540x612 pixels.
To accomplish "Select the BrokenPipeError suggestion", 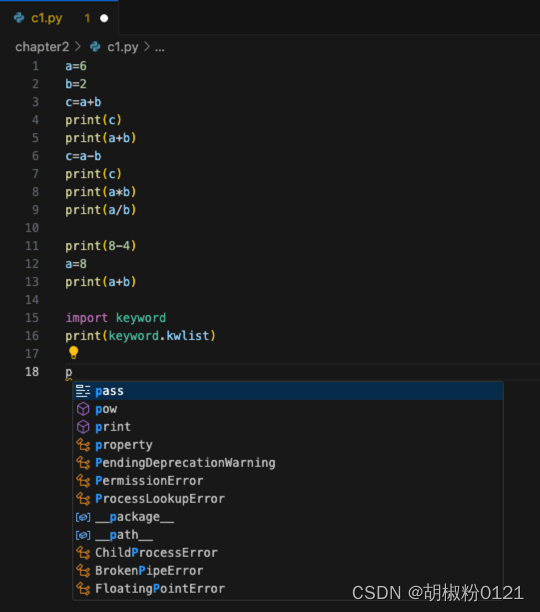I will tap(288, 571).
